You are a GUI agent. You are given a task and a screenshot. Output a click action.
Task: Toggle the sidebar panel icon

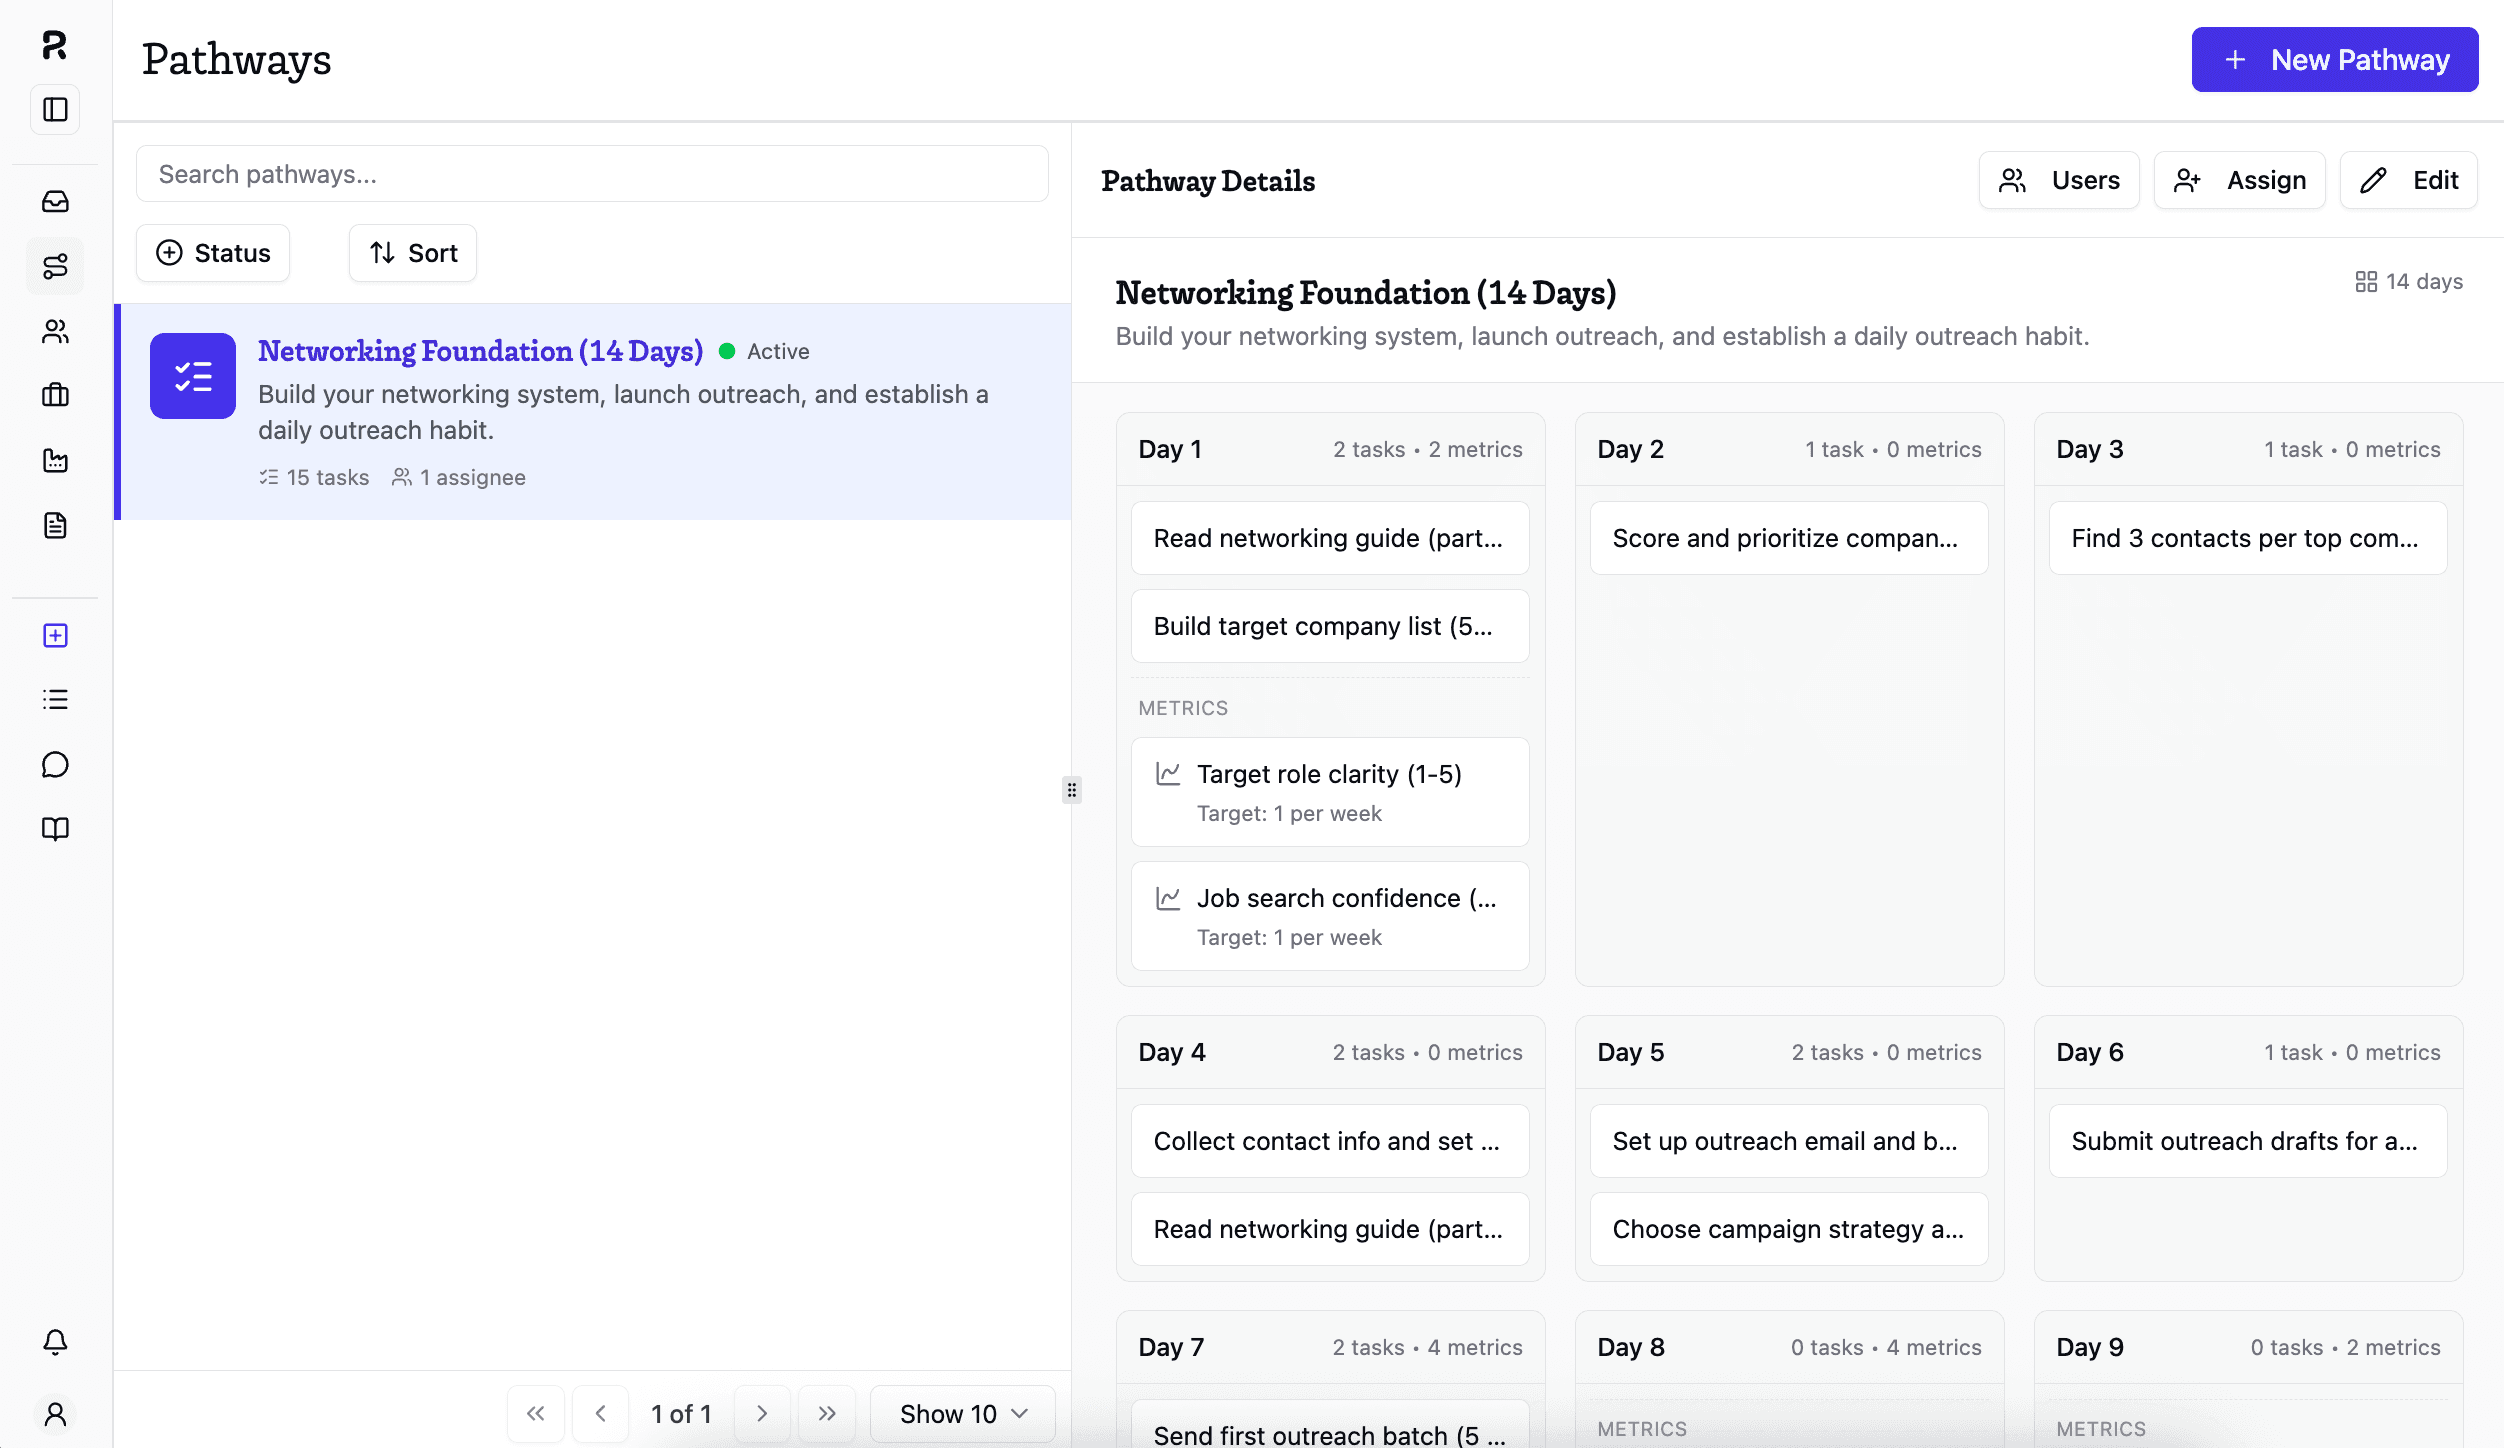pos(55,109)
